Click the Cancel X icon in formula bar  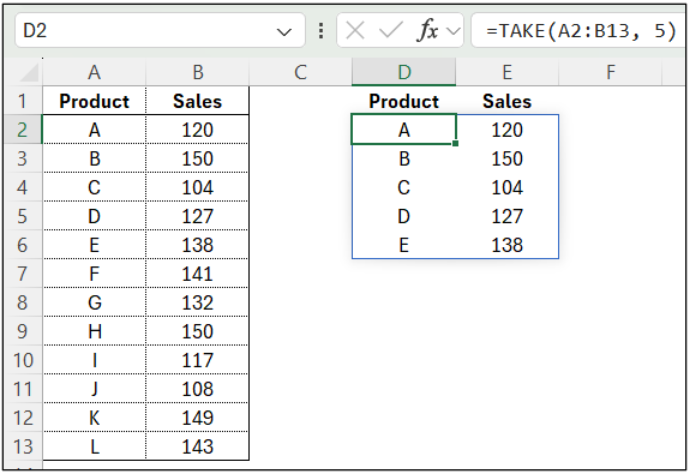pyautogui.click(x=355, y=31)
